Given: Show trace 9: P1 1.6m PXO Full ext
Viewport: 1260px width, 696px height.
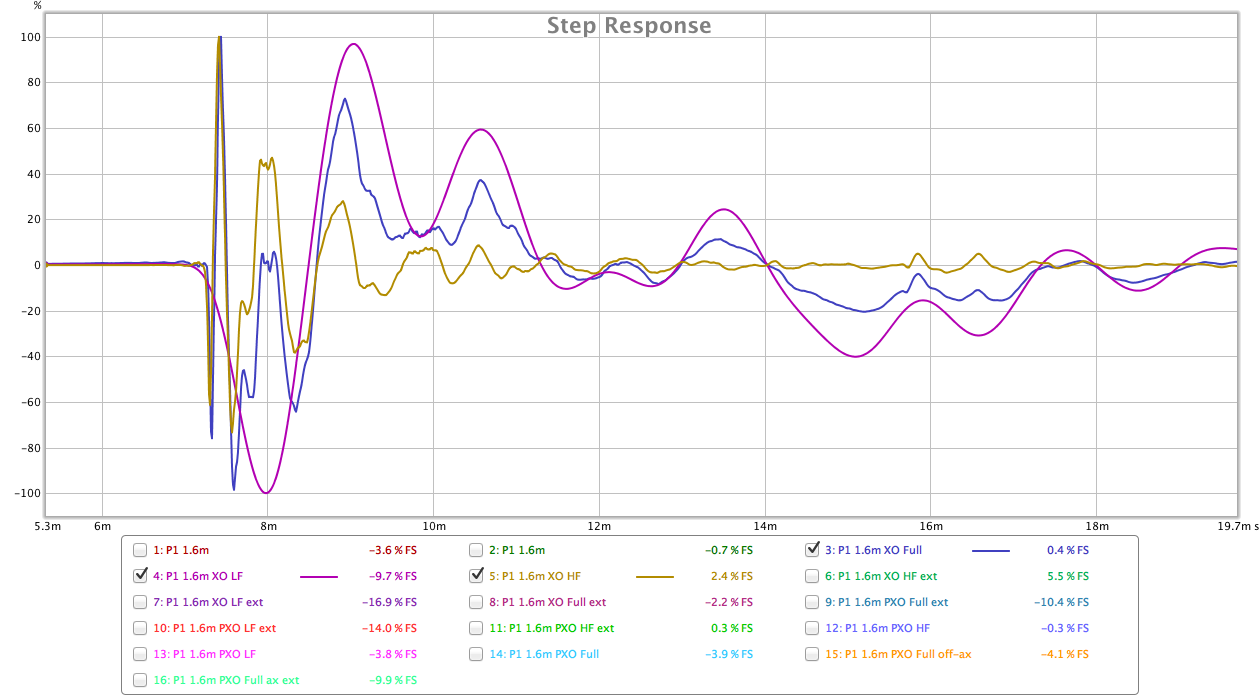Looking at the screenshot, I should click(812, 602).
